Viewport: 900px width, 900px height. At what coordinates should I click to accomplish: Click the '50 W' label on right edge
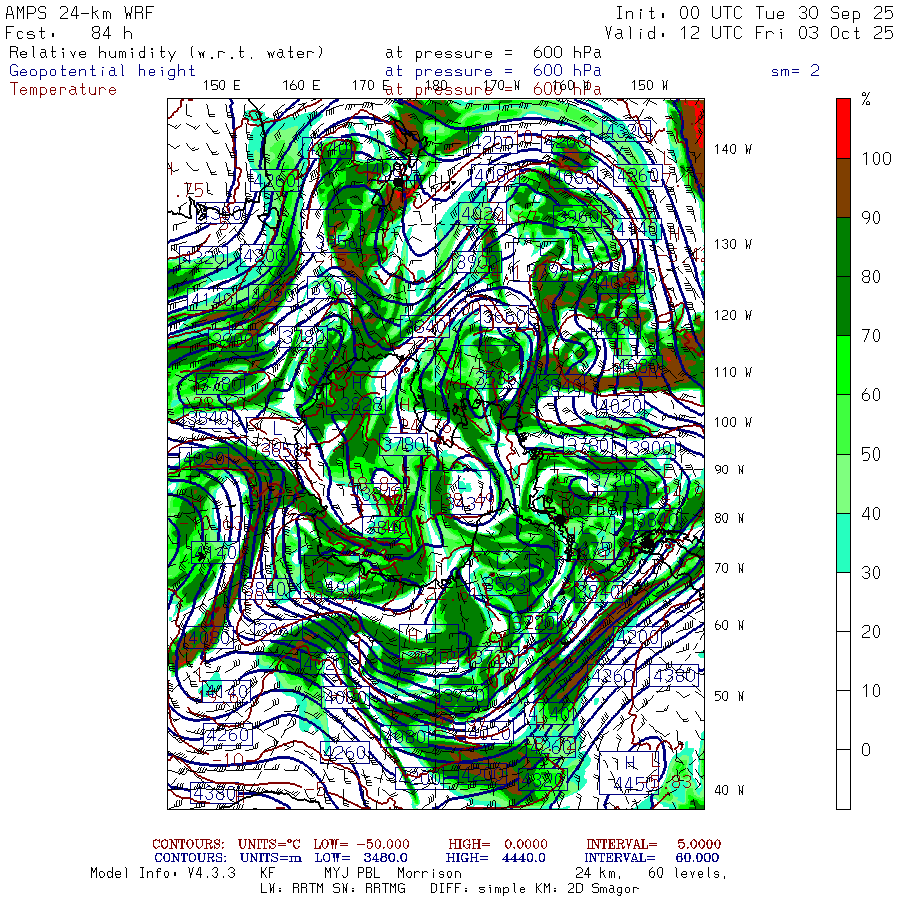[x=729, y=696]
